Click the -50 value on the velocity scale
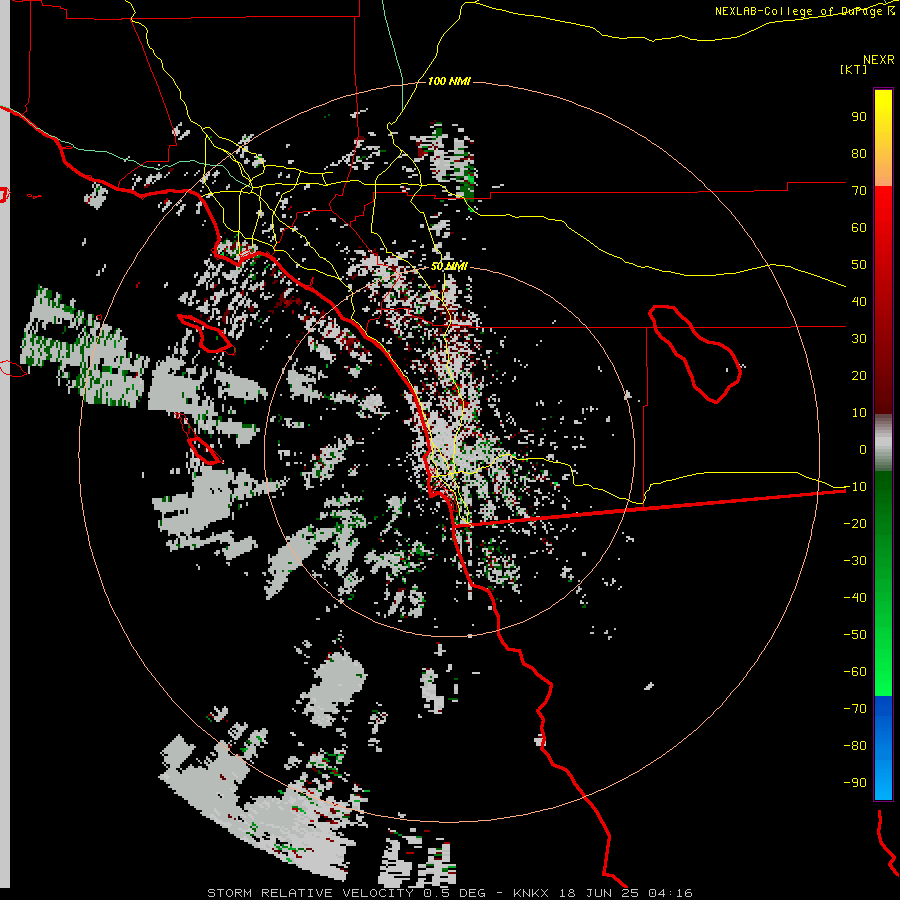This screenshot has height=900, width=900. point(855,635)
